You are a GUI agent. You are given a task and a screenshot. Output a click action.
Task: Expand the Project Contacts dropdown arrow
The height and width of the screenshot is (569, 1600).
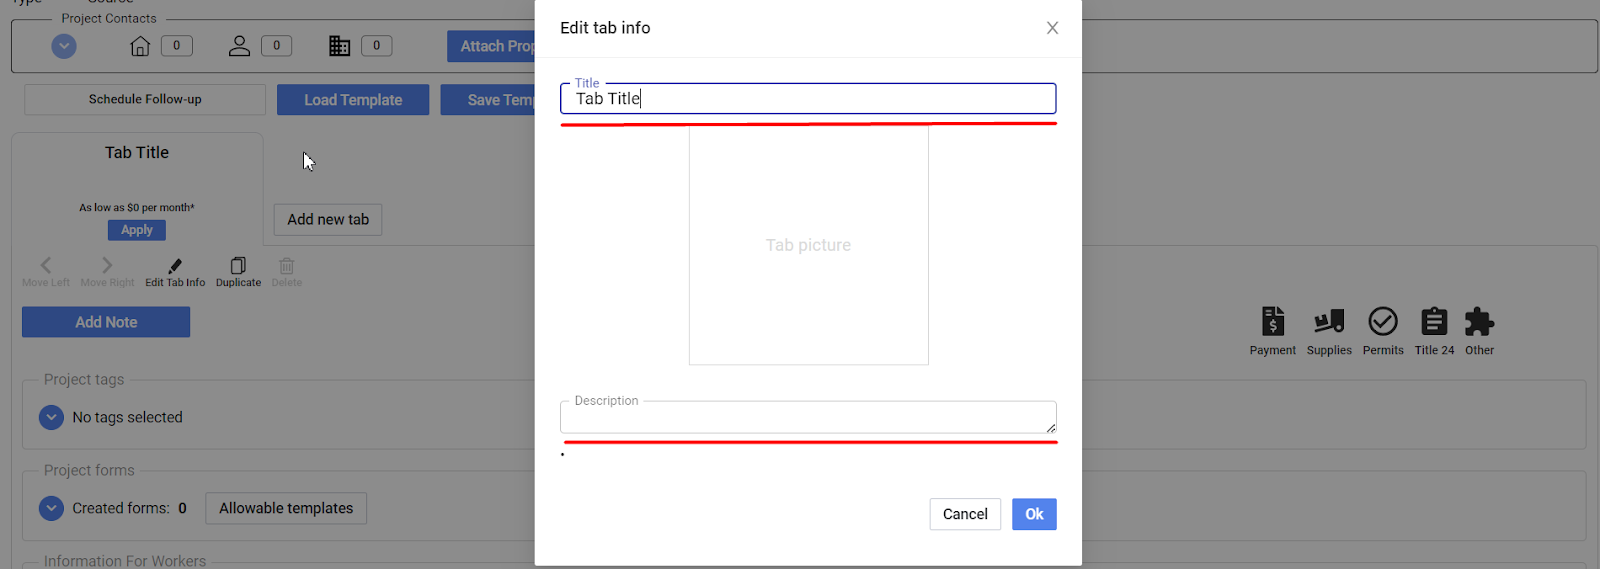(x=64, y=46)
